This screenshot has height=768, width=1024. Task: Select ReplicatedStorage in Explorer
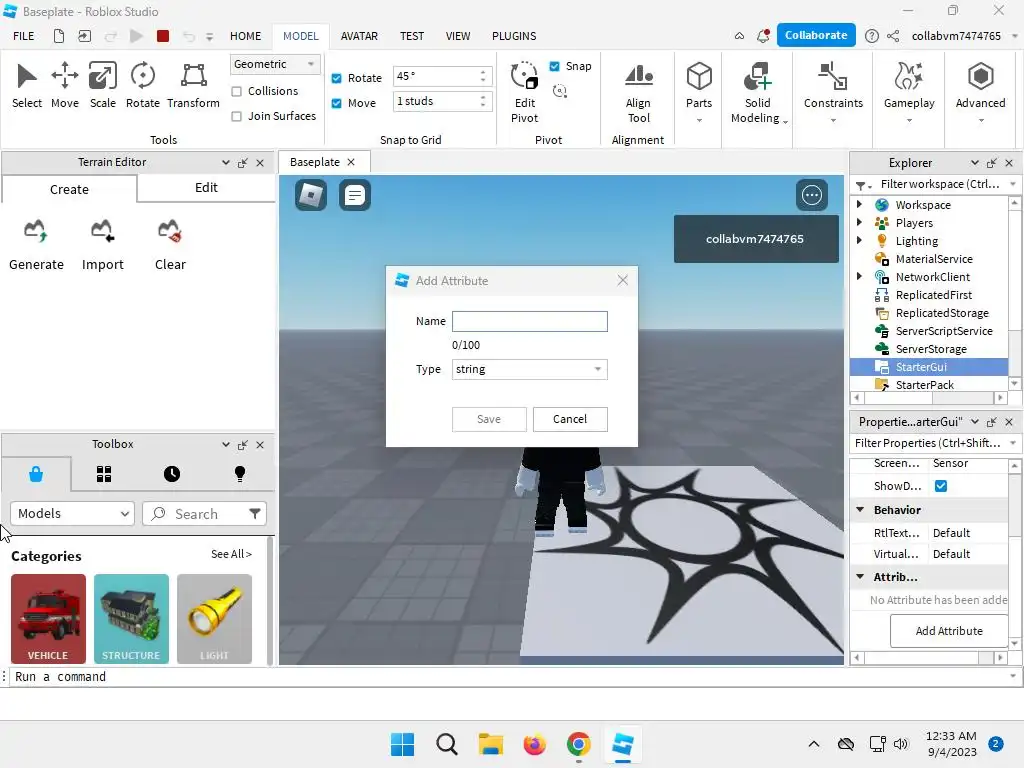[942, 313]
